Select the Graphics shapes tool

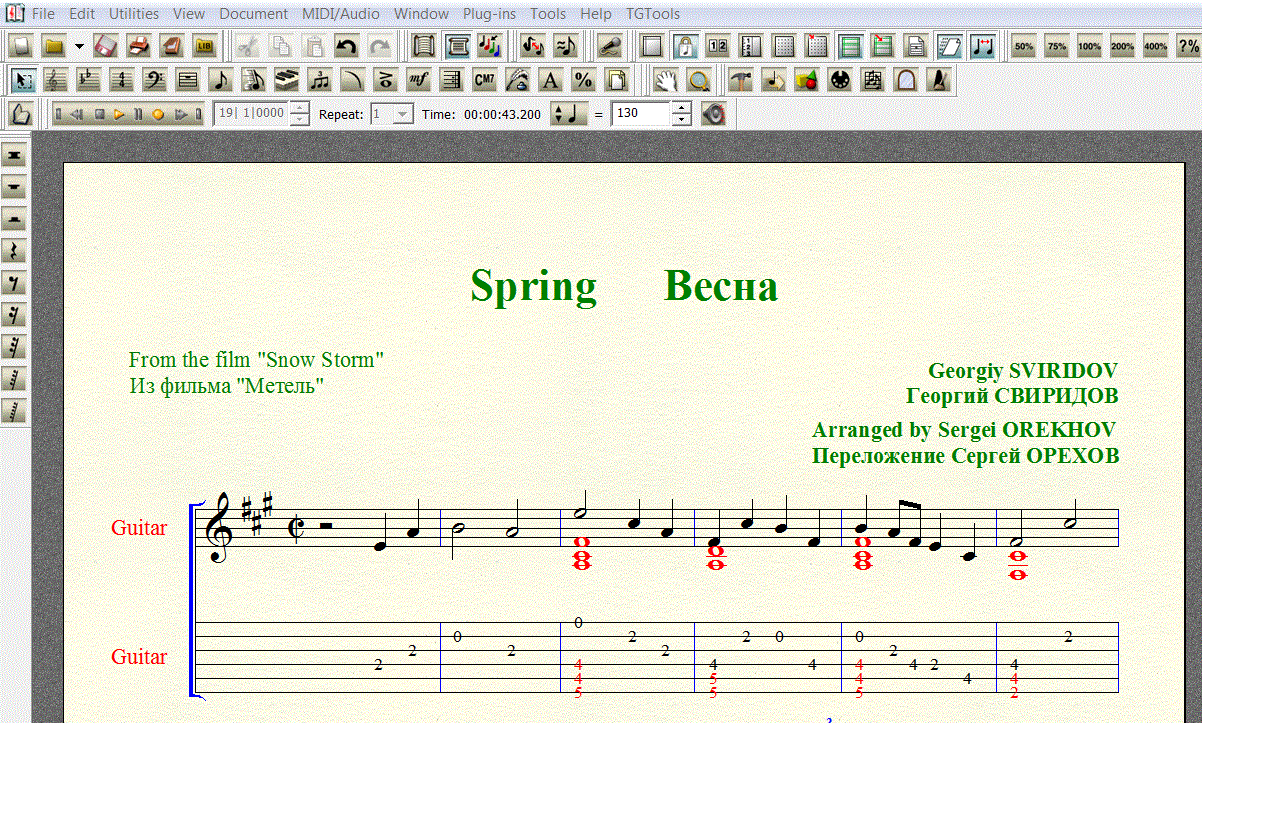point(806,80)
